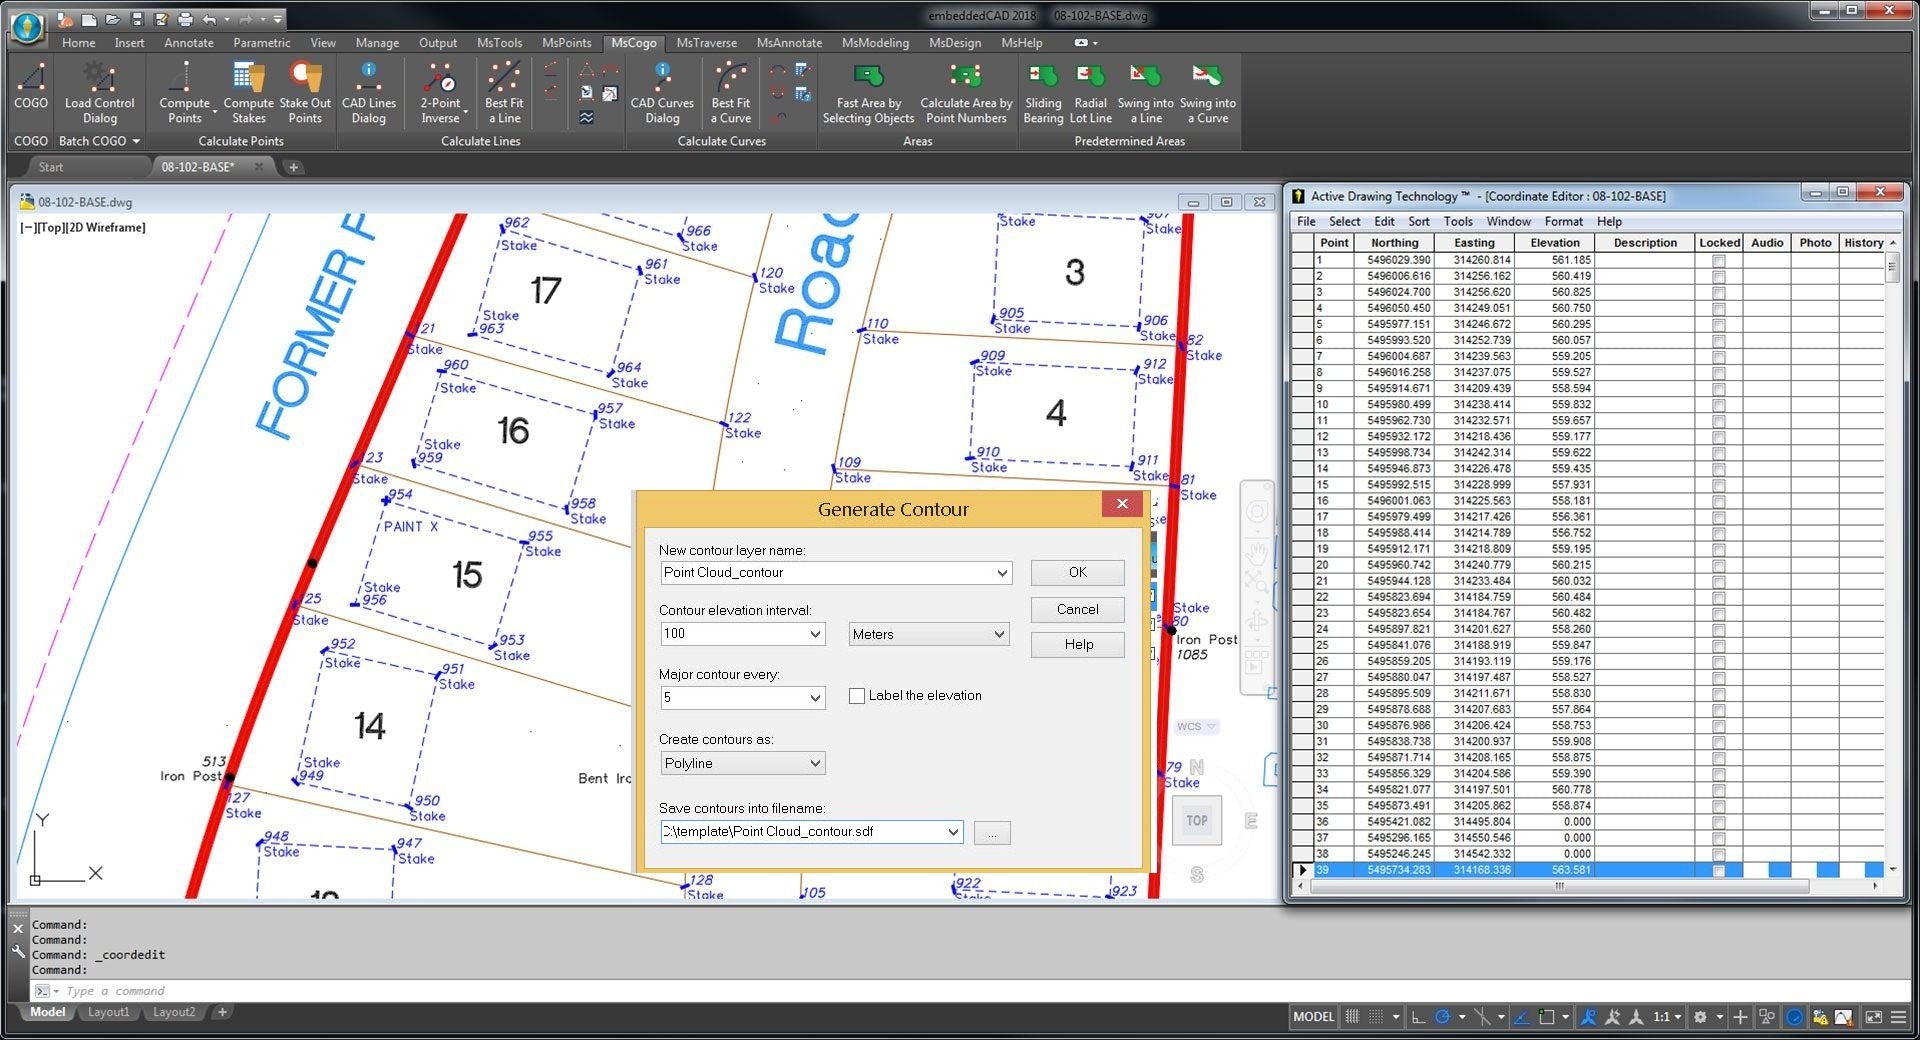Switch to the Layout1 tab
Screen dimensions: 1920x1050
[x=109, y=1012]
